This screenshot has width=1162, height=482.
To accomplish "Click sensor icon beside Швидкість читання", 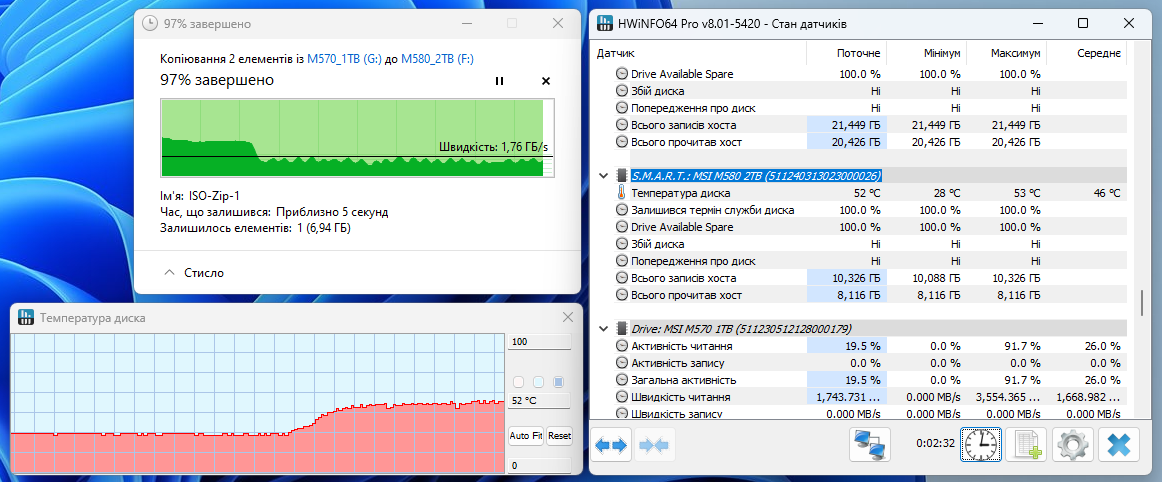I will pyautogui.click(x=621, y=397).
